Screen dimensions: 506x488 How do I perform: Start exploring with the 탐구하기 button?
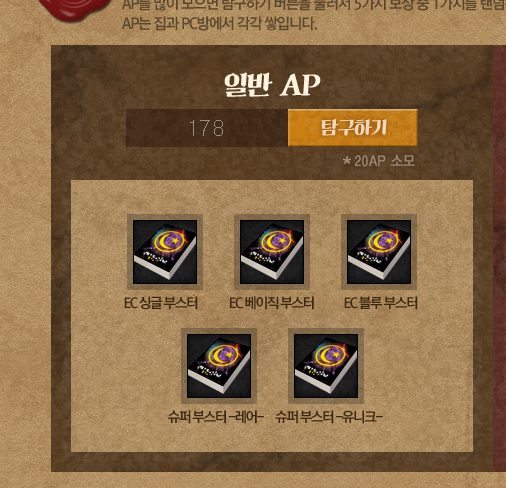pos(353,128)
